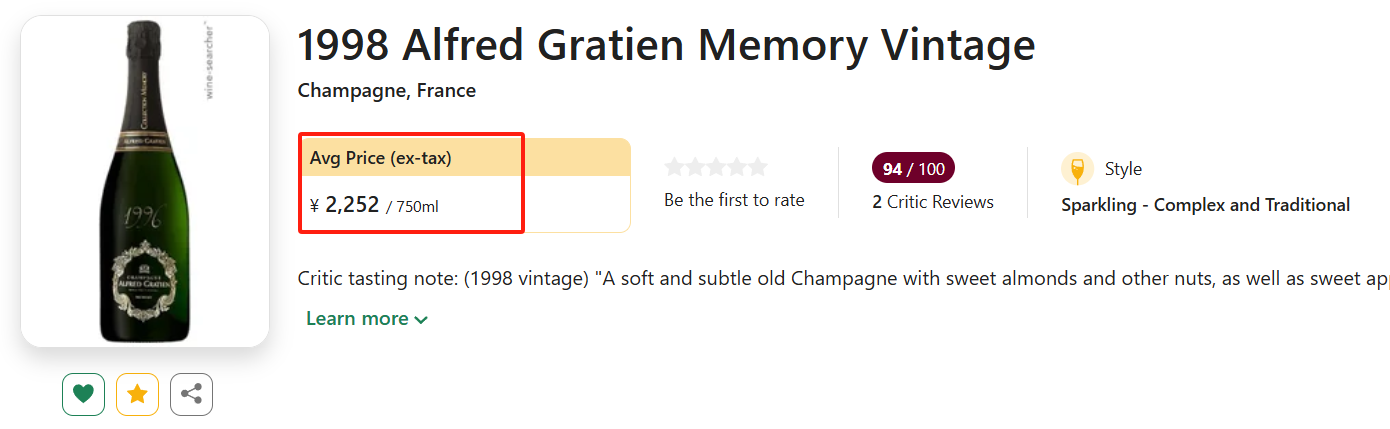The height and width of the screenshot is (429, 1390).
Task: Expand the chevron beside Learn more
Action: pyautogui.click(x=421, y=320)
